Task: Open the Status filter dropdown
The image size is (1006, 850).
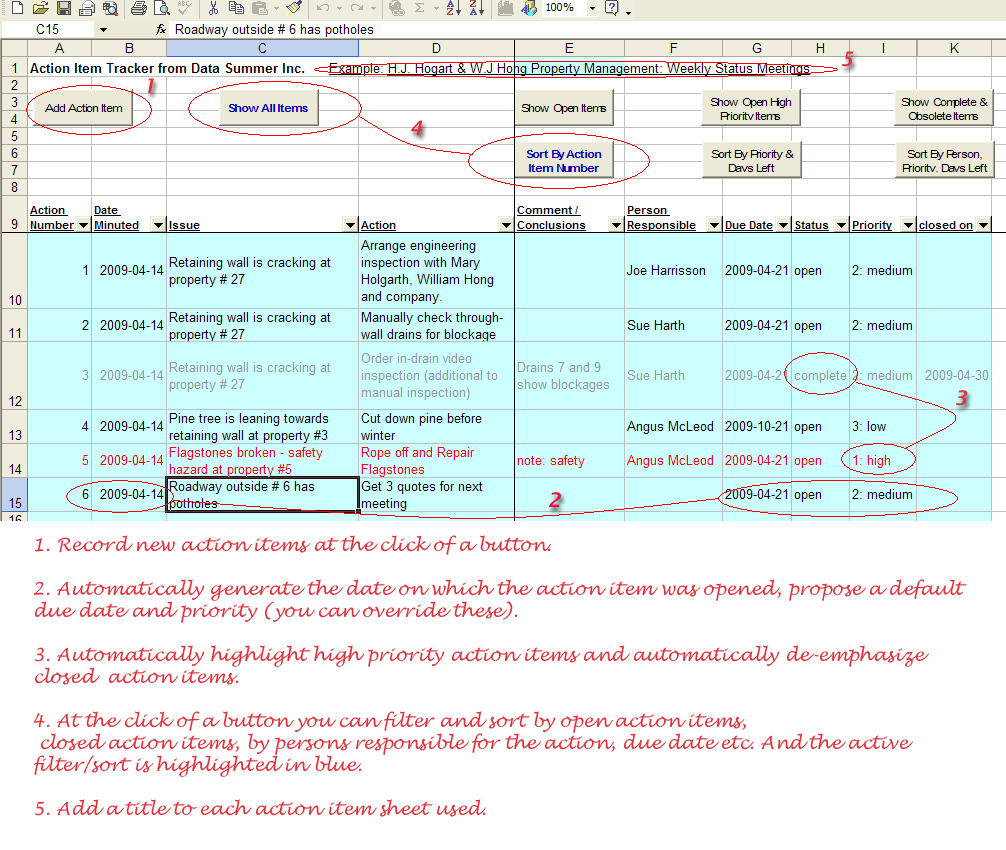Action: (841, 225)
